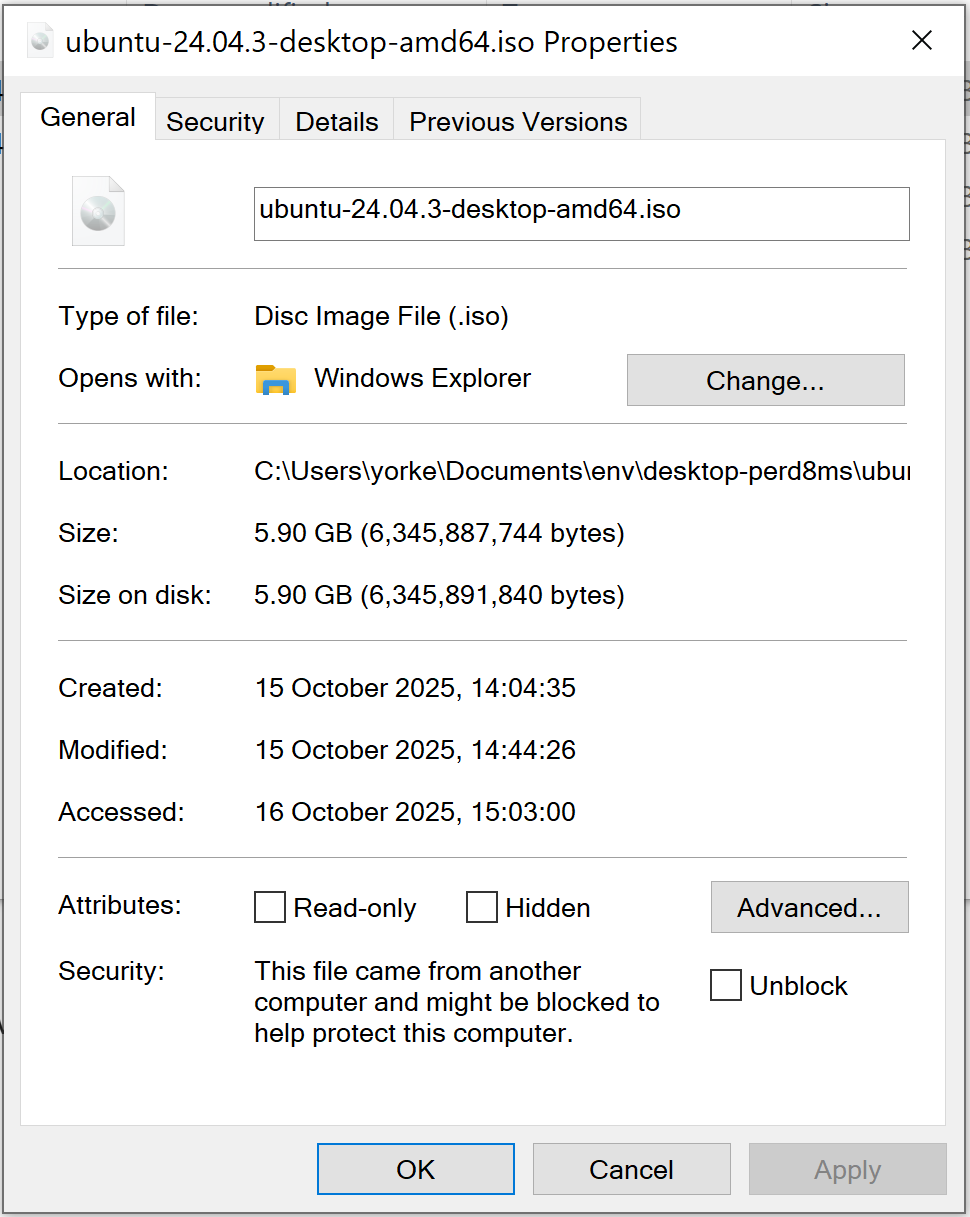Viewport: 970px width, 1217px height.
Task: Click the disc icon in the title bar
Action: point(41,41)
